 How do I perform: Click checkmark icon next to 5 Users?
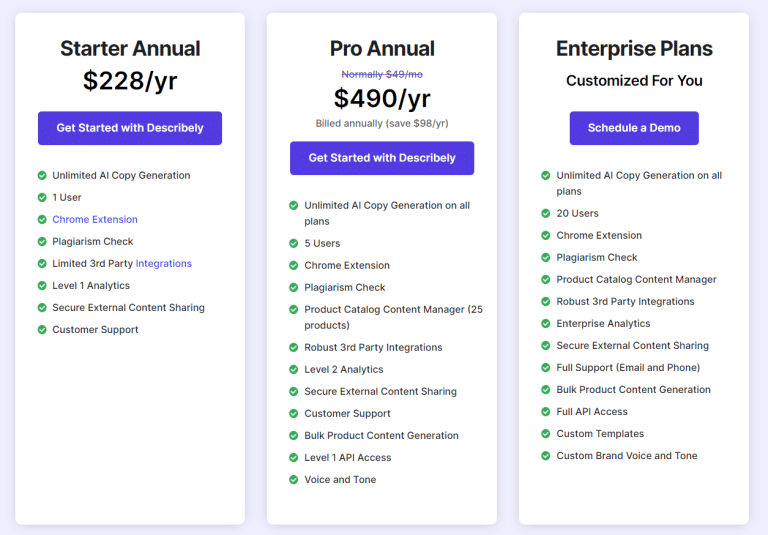click(294, 243)
